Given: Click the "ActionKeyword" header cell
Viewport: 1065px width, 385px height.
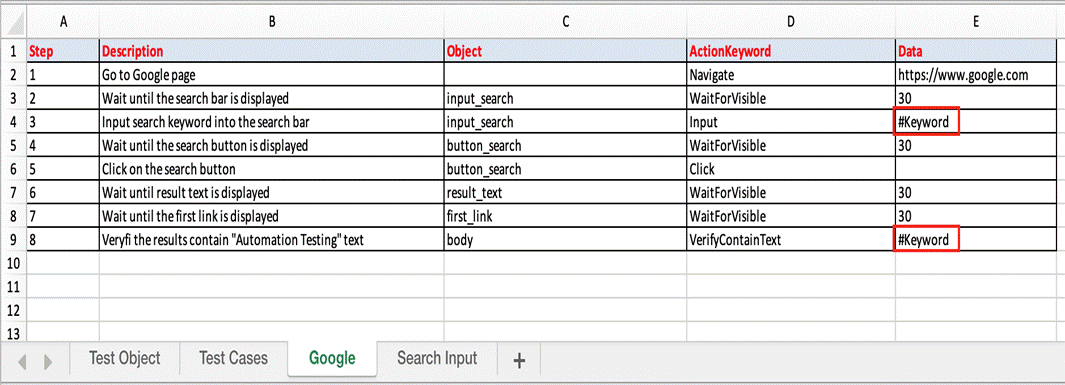Looking at the screenshot, I should 791,51.
